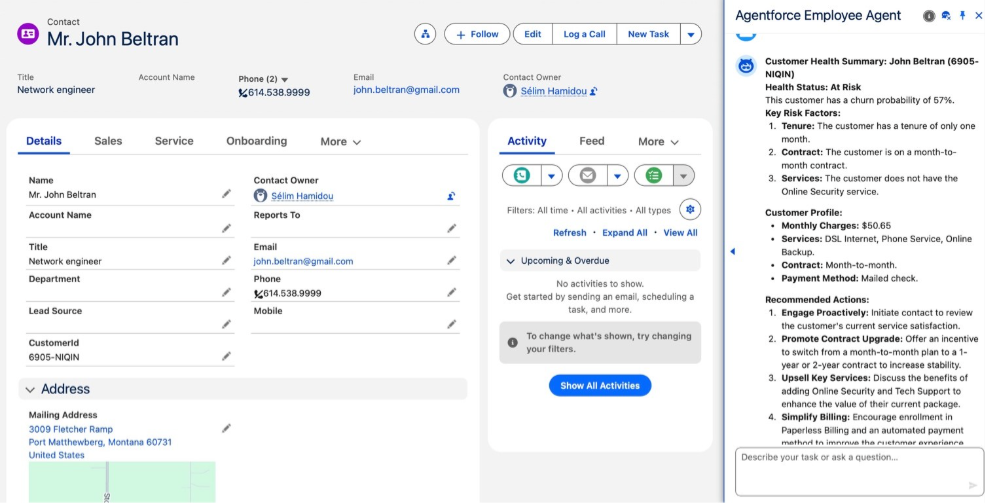Edit the CustomerId field pencil icon

(226, 356)
